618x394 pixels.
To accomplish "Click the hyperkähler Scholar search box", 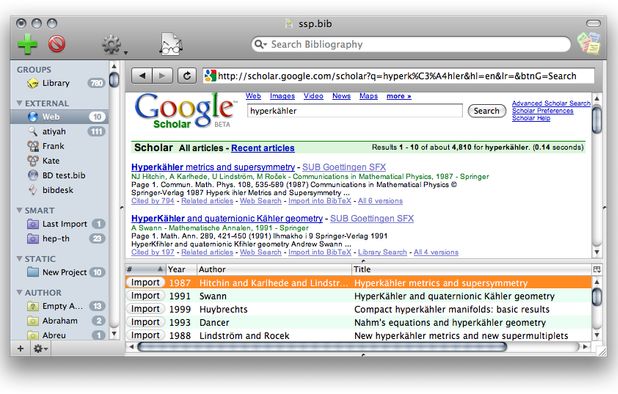I will tap(355, 111).
